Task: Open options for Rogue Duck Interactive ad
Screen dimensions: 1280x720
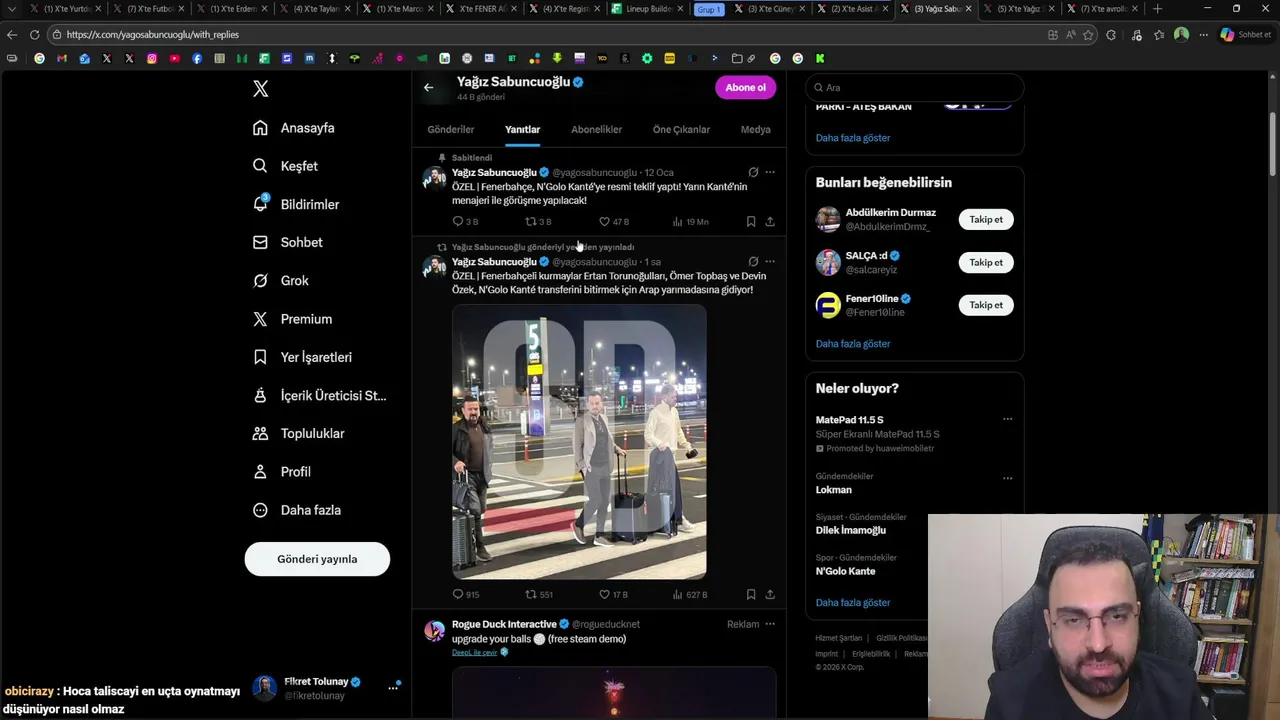Action: pos(770,624)
